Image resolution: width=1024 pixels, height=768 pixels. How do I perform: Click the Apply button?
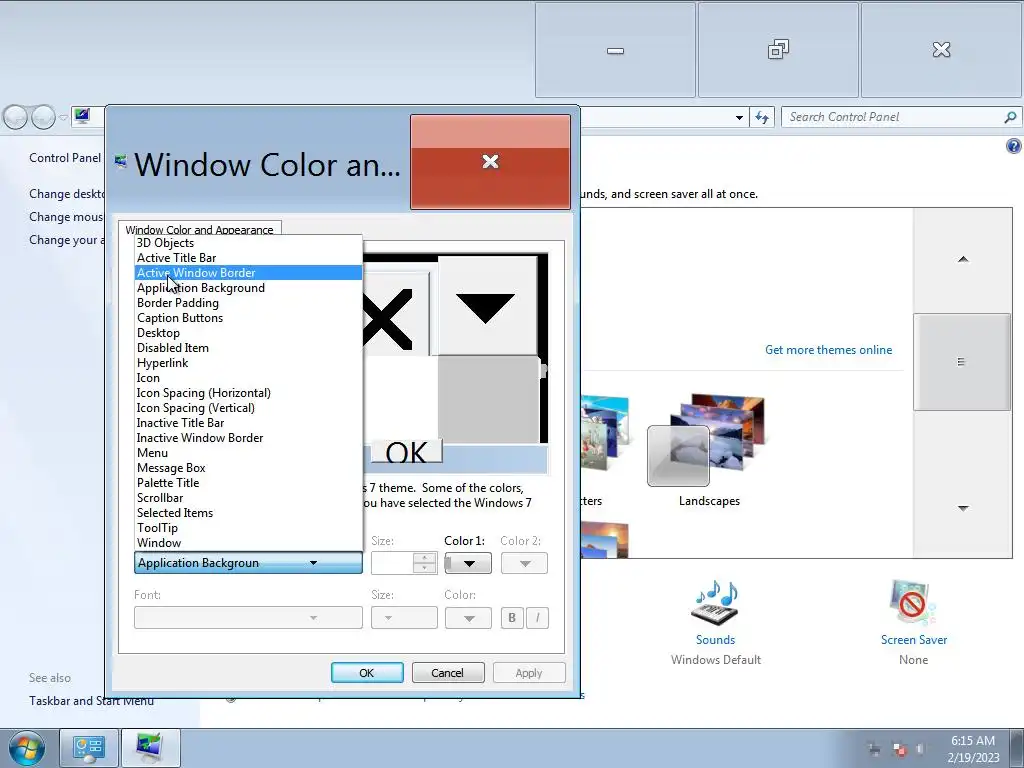[529, 673]
